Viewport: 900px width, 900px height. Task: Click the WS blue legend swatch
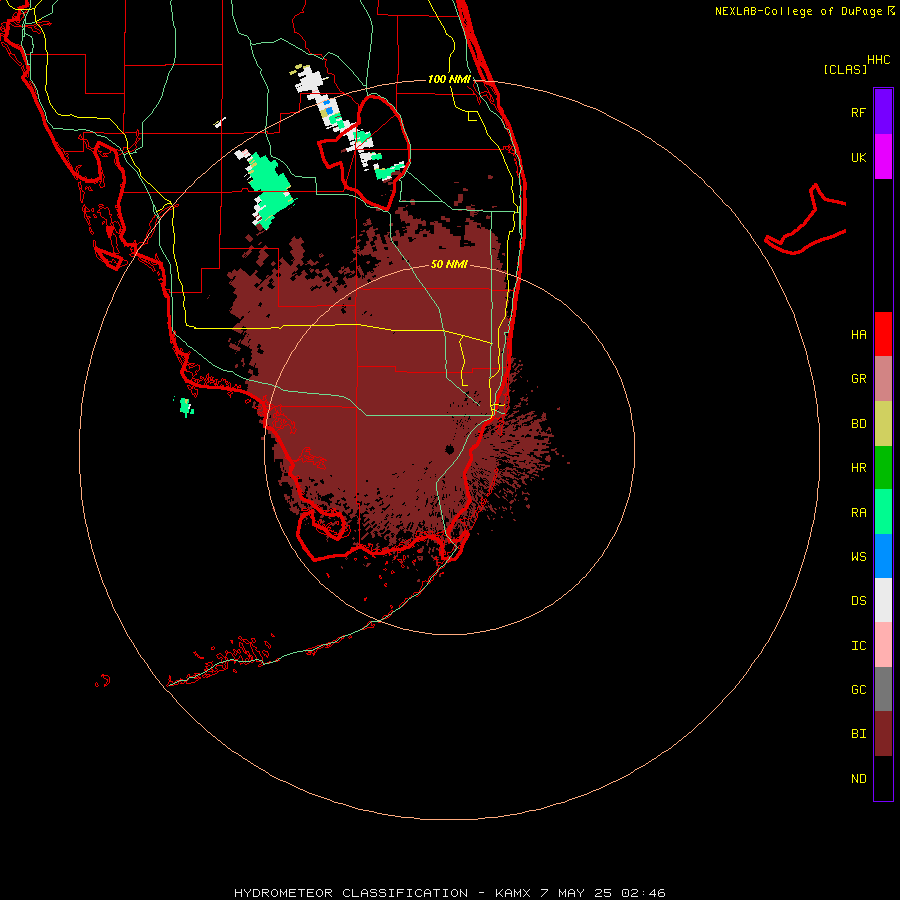883,556
